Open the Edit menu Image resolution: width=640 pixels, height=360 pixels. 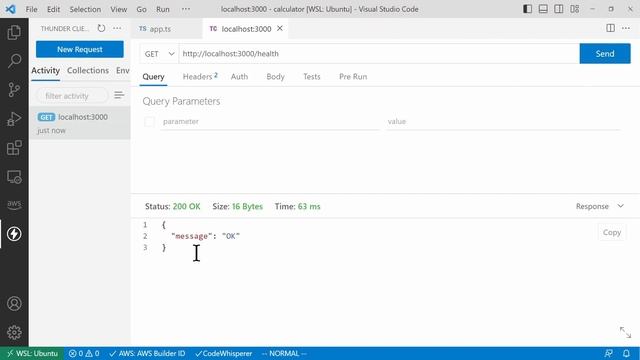[53, 9]
